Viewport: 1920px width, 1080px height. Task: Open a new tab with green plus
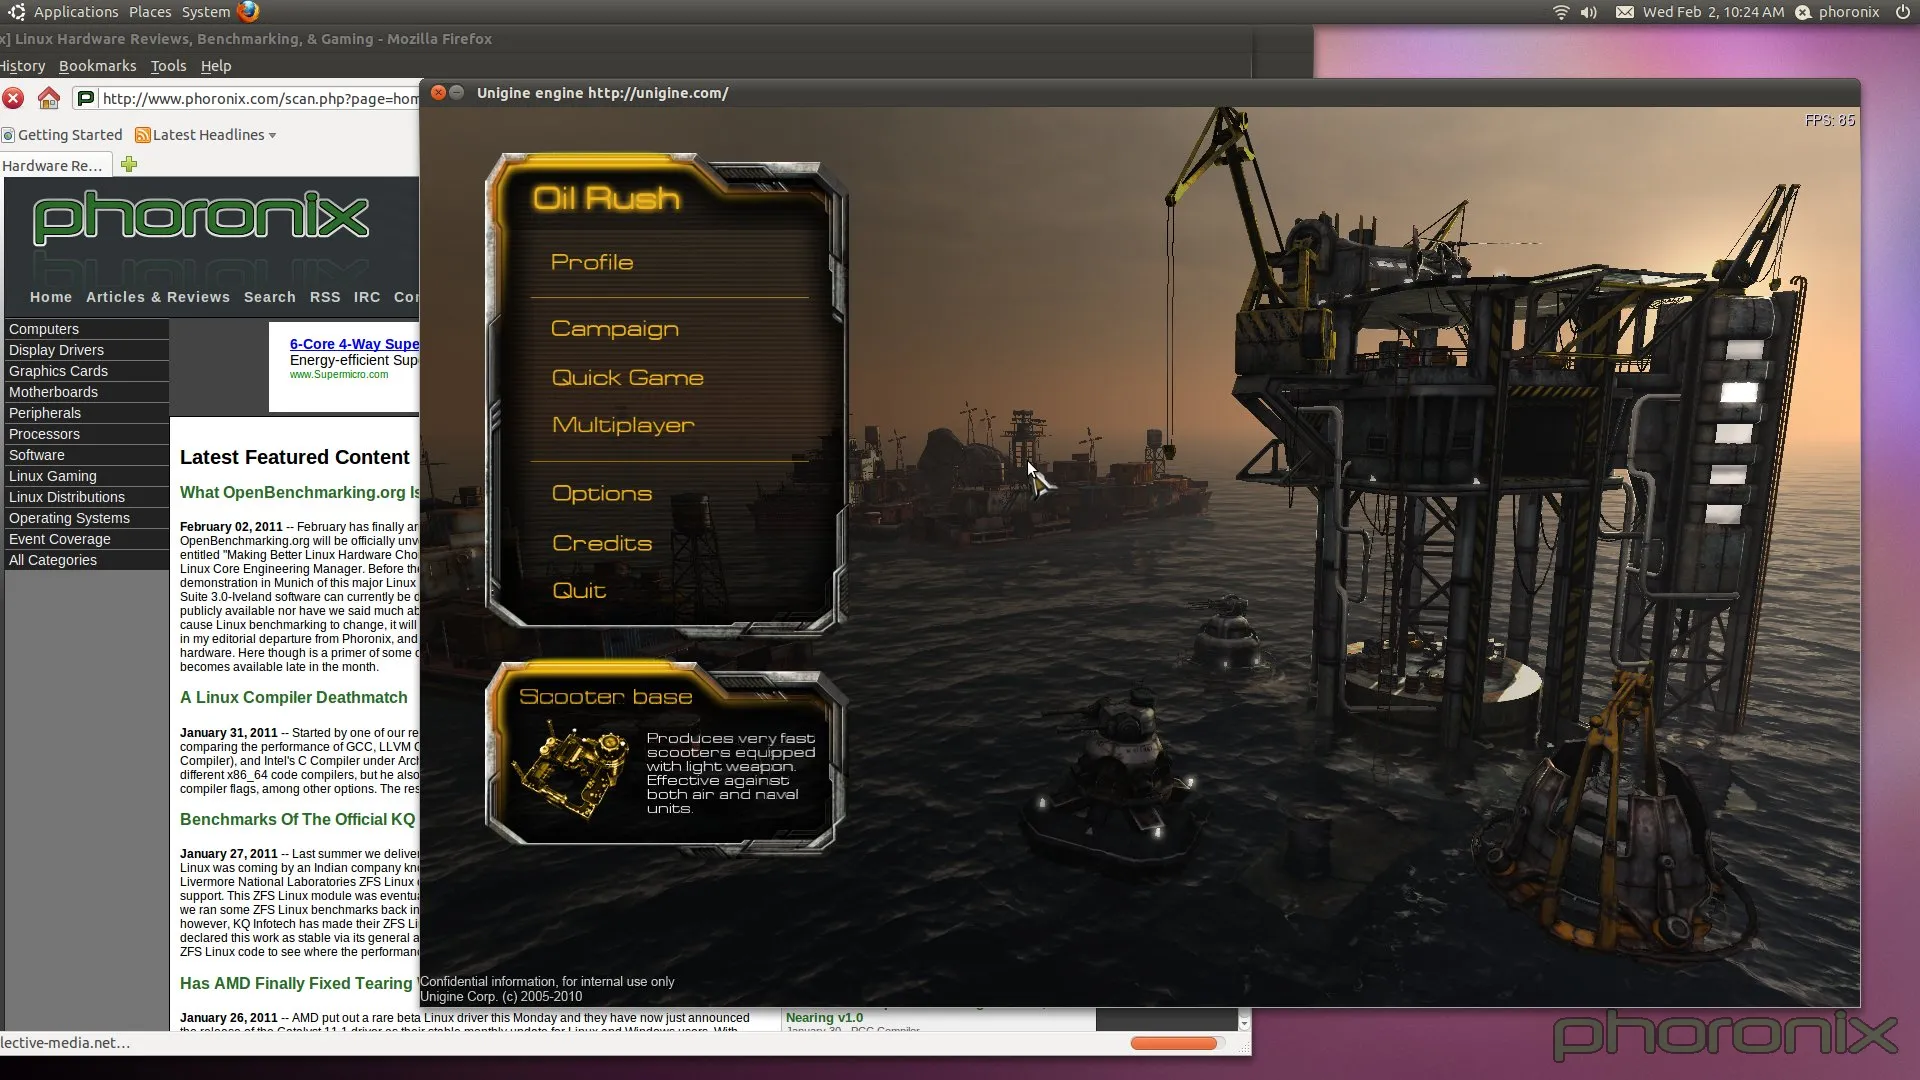click(129, 164)
